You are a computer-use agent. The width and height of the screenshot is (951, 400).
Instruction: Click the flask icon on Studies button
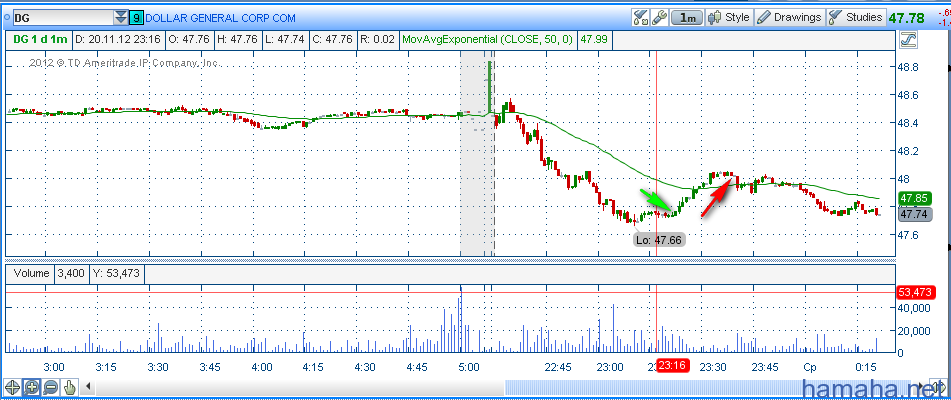pyautogui.click(x=836, y=18)
